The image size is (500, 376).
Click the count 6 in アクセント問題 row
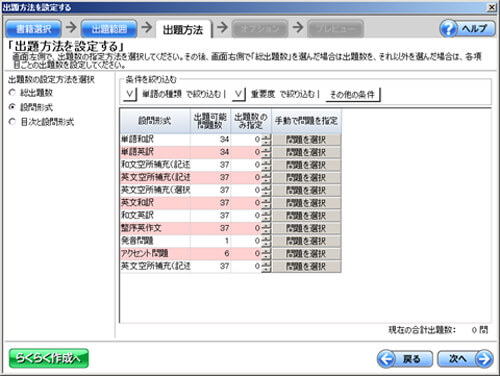[x=227, y=253]
